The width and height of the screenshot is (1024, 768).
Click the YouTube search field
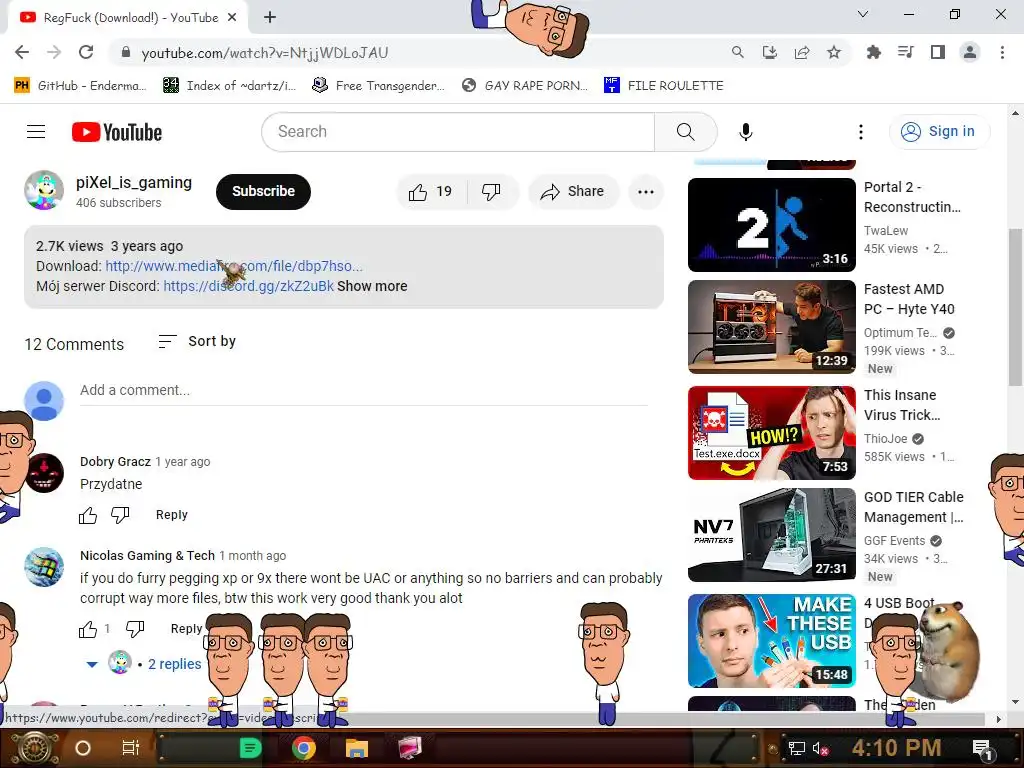pyautogui.click(x=458, y=132)
